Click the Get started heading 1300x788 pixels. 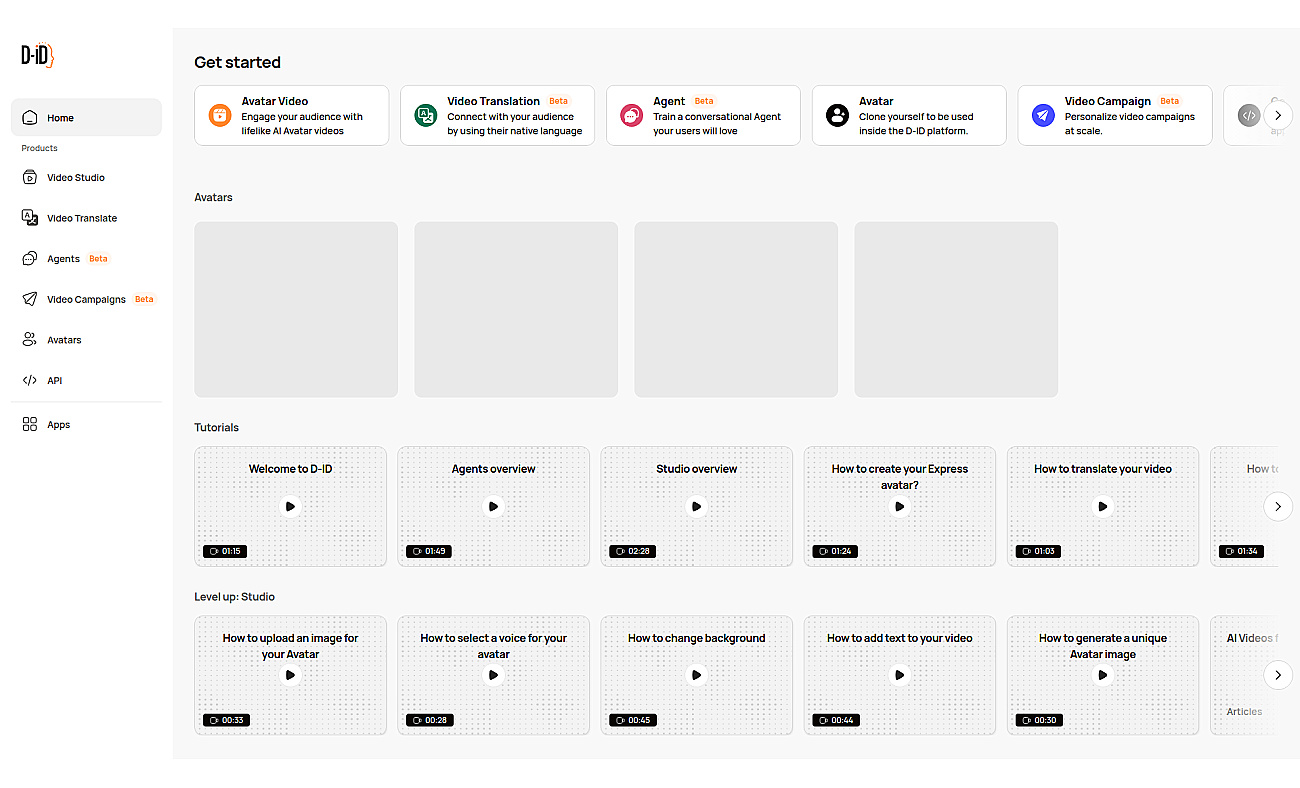[x=237, y=62]
